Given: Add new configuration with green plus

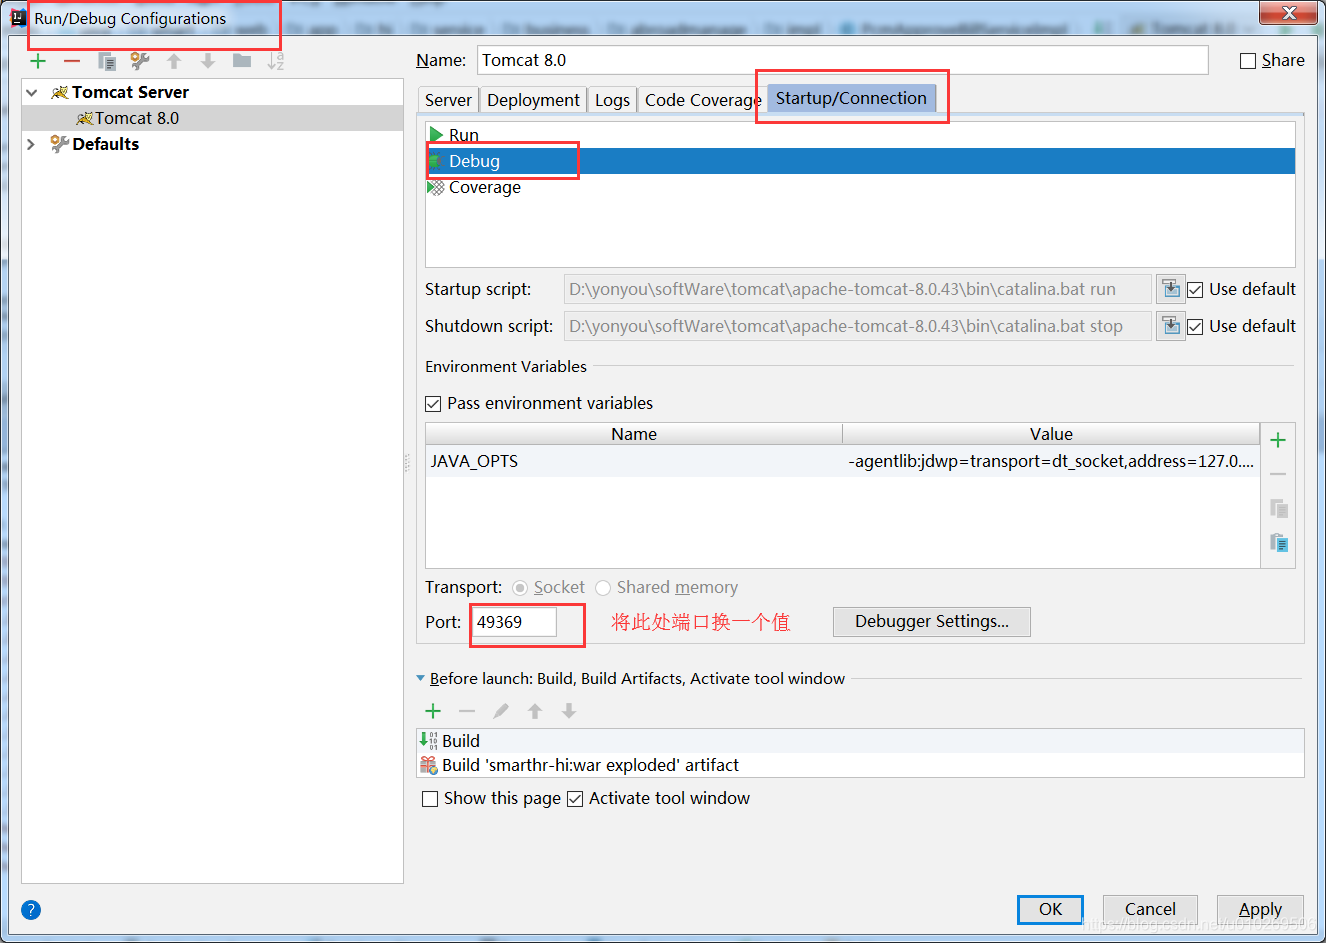Looking at the screenshot, I should 38,61.
